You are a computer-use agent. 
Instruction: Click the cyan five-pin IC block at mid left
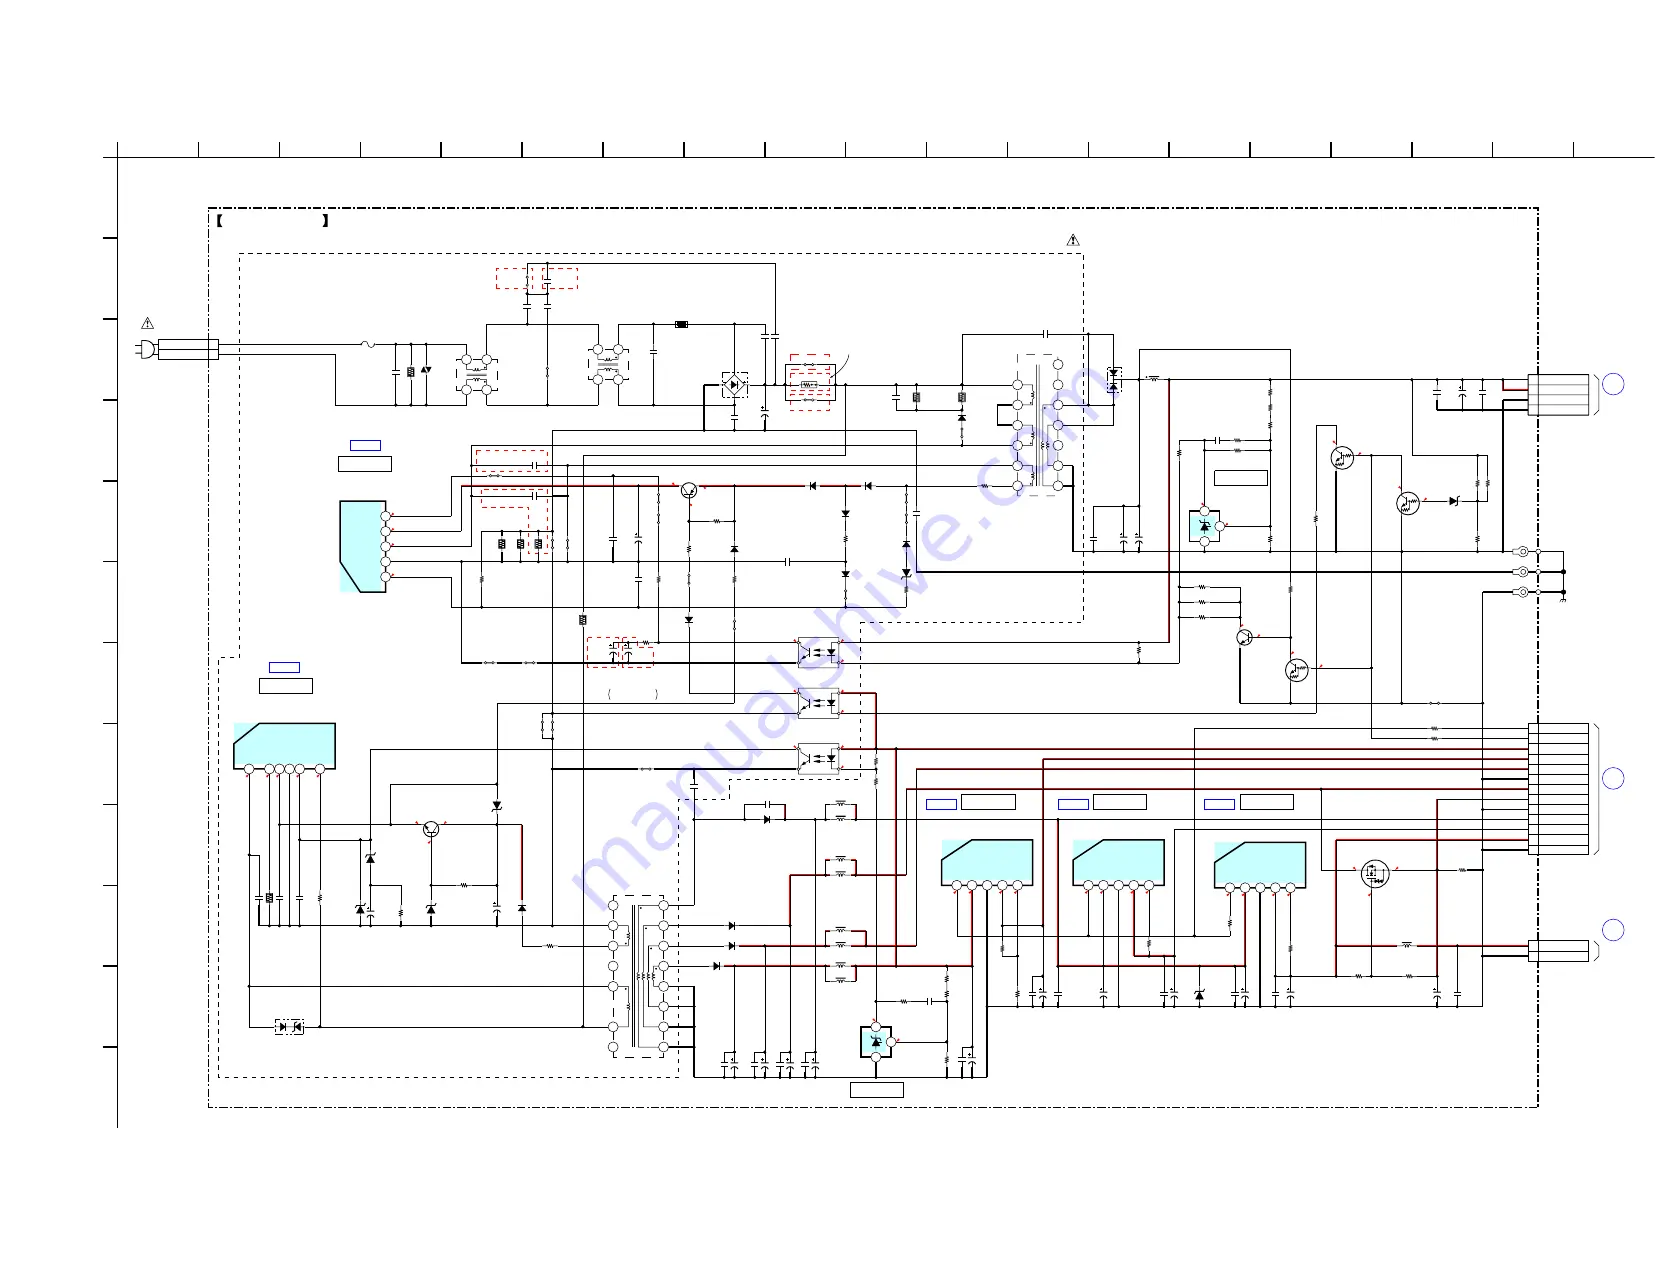click(364, 547)
